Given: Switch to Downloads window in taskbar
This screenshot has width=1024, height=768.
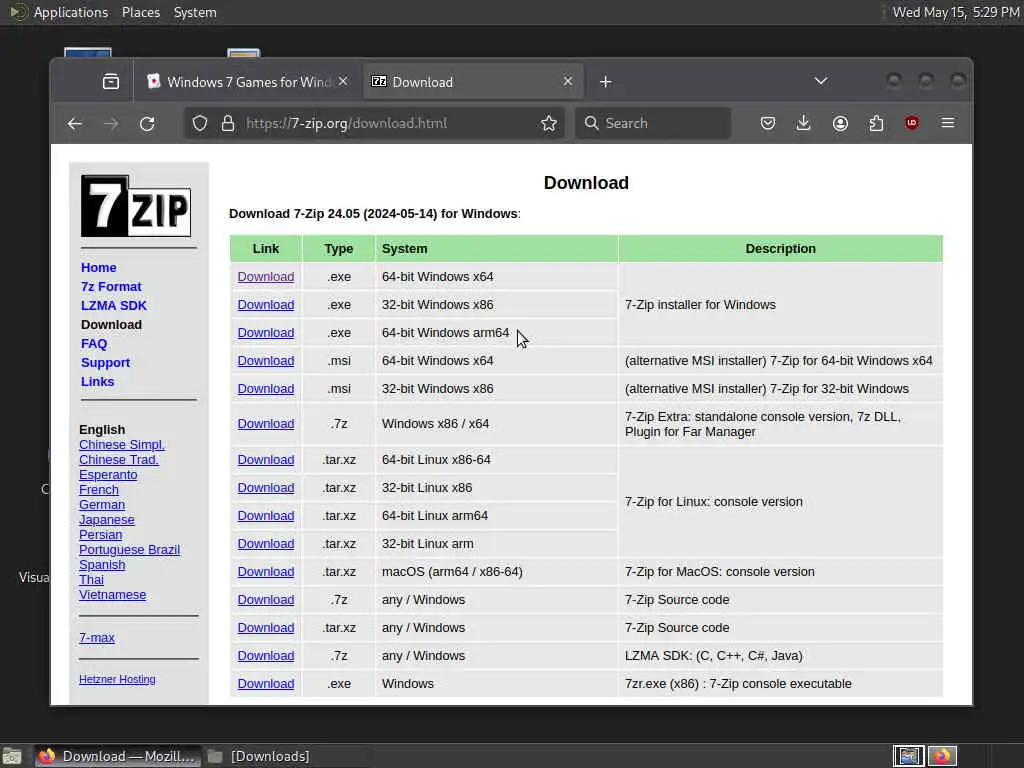Looking at the screenshot, I should (x=260, y=756).
